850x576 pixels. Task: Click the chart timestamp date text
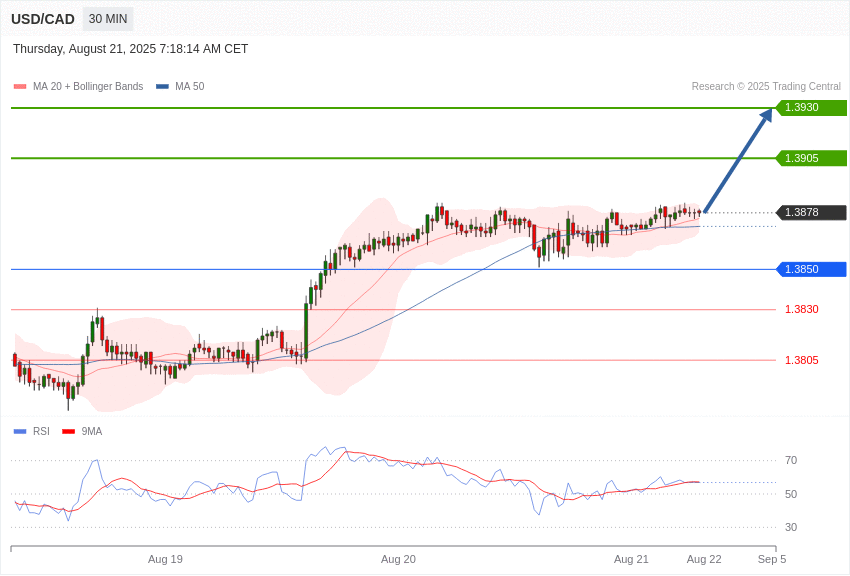(x=130, y=49)
